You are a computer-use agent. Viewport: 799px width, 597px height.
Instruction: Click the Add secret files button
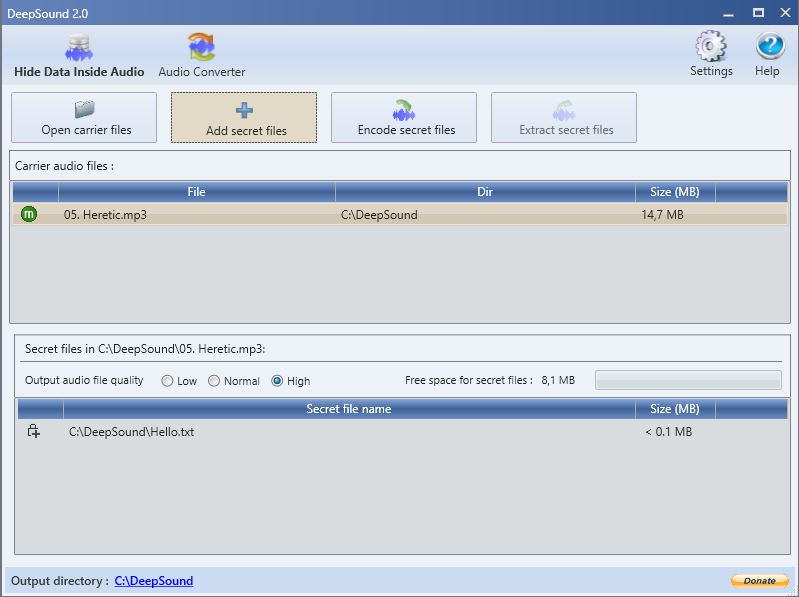tap(245, 117)
